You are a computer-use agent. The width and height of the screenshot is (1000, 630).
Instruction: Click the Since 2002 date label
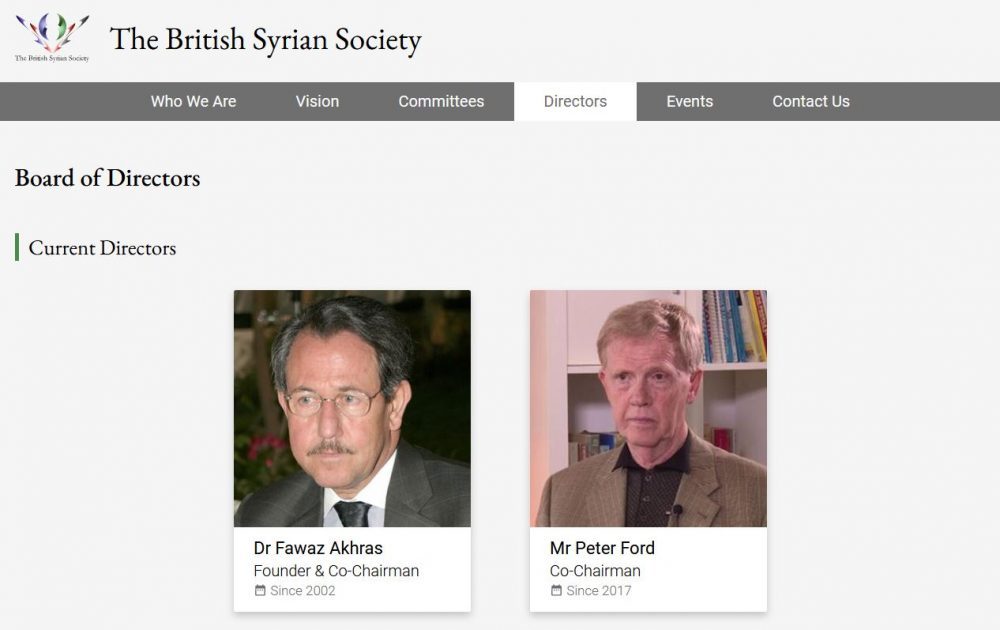302,590
